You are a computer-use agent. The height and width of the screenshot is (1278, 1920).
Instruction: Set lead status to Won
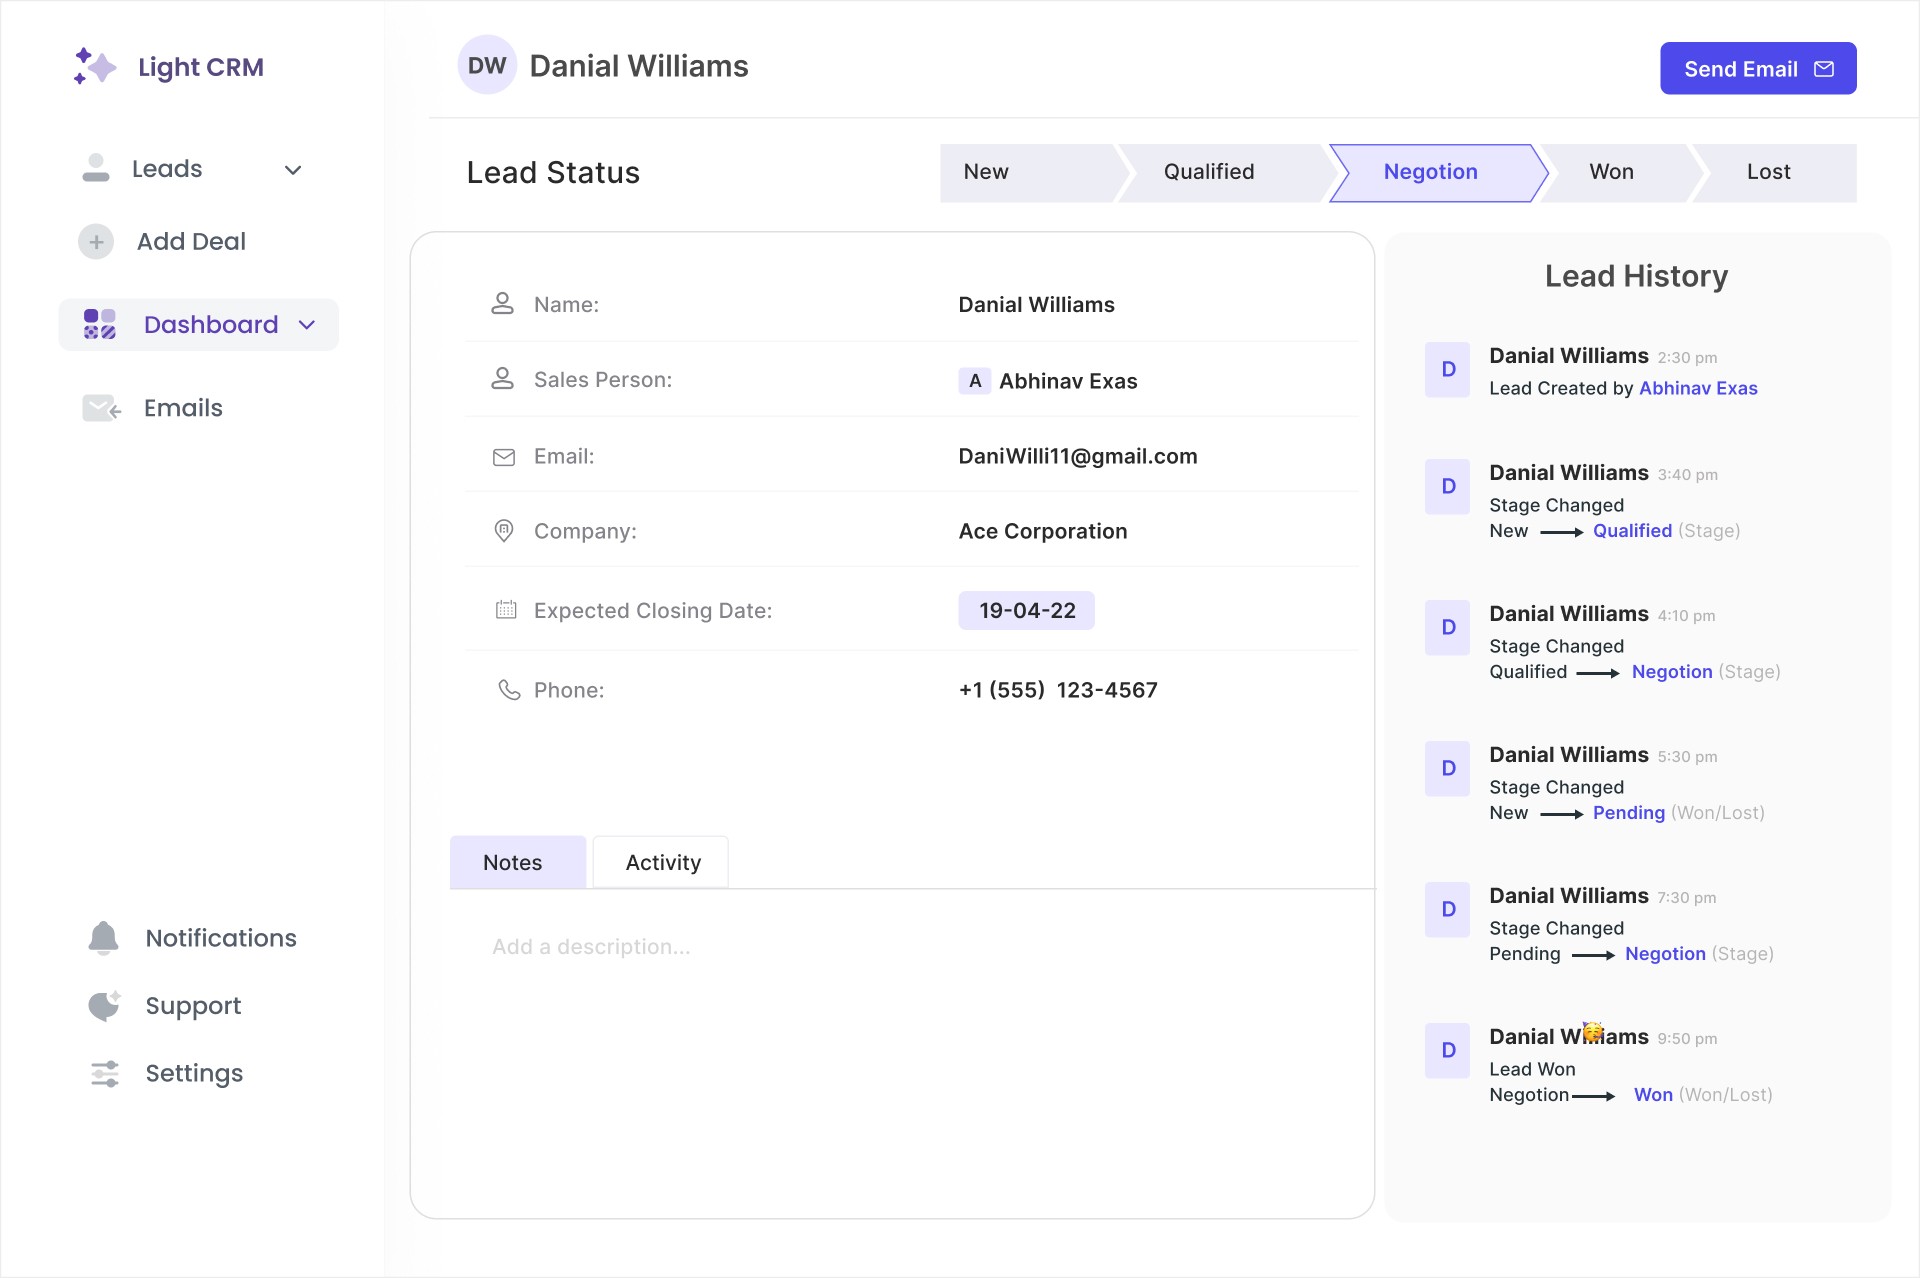click(1611, 172)
